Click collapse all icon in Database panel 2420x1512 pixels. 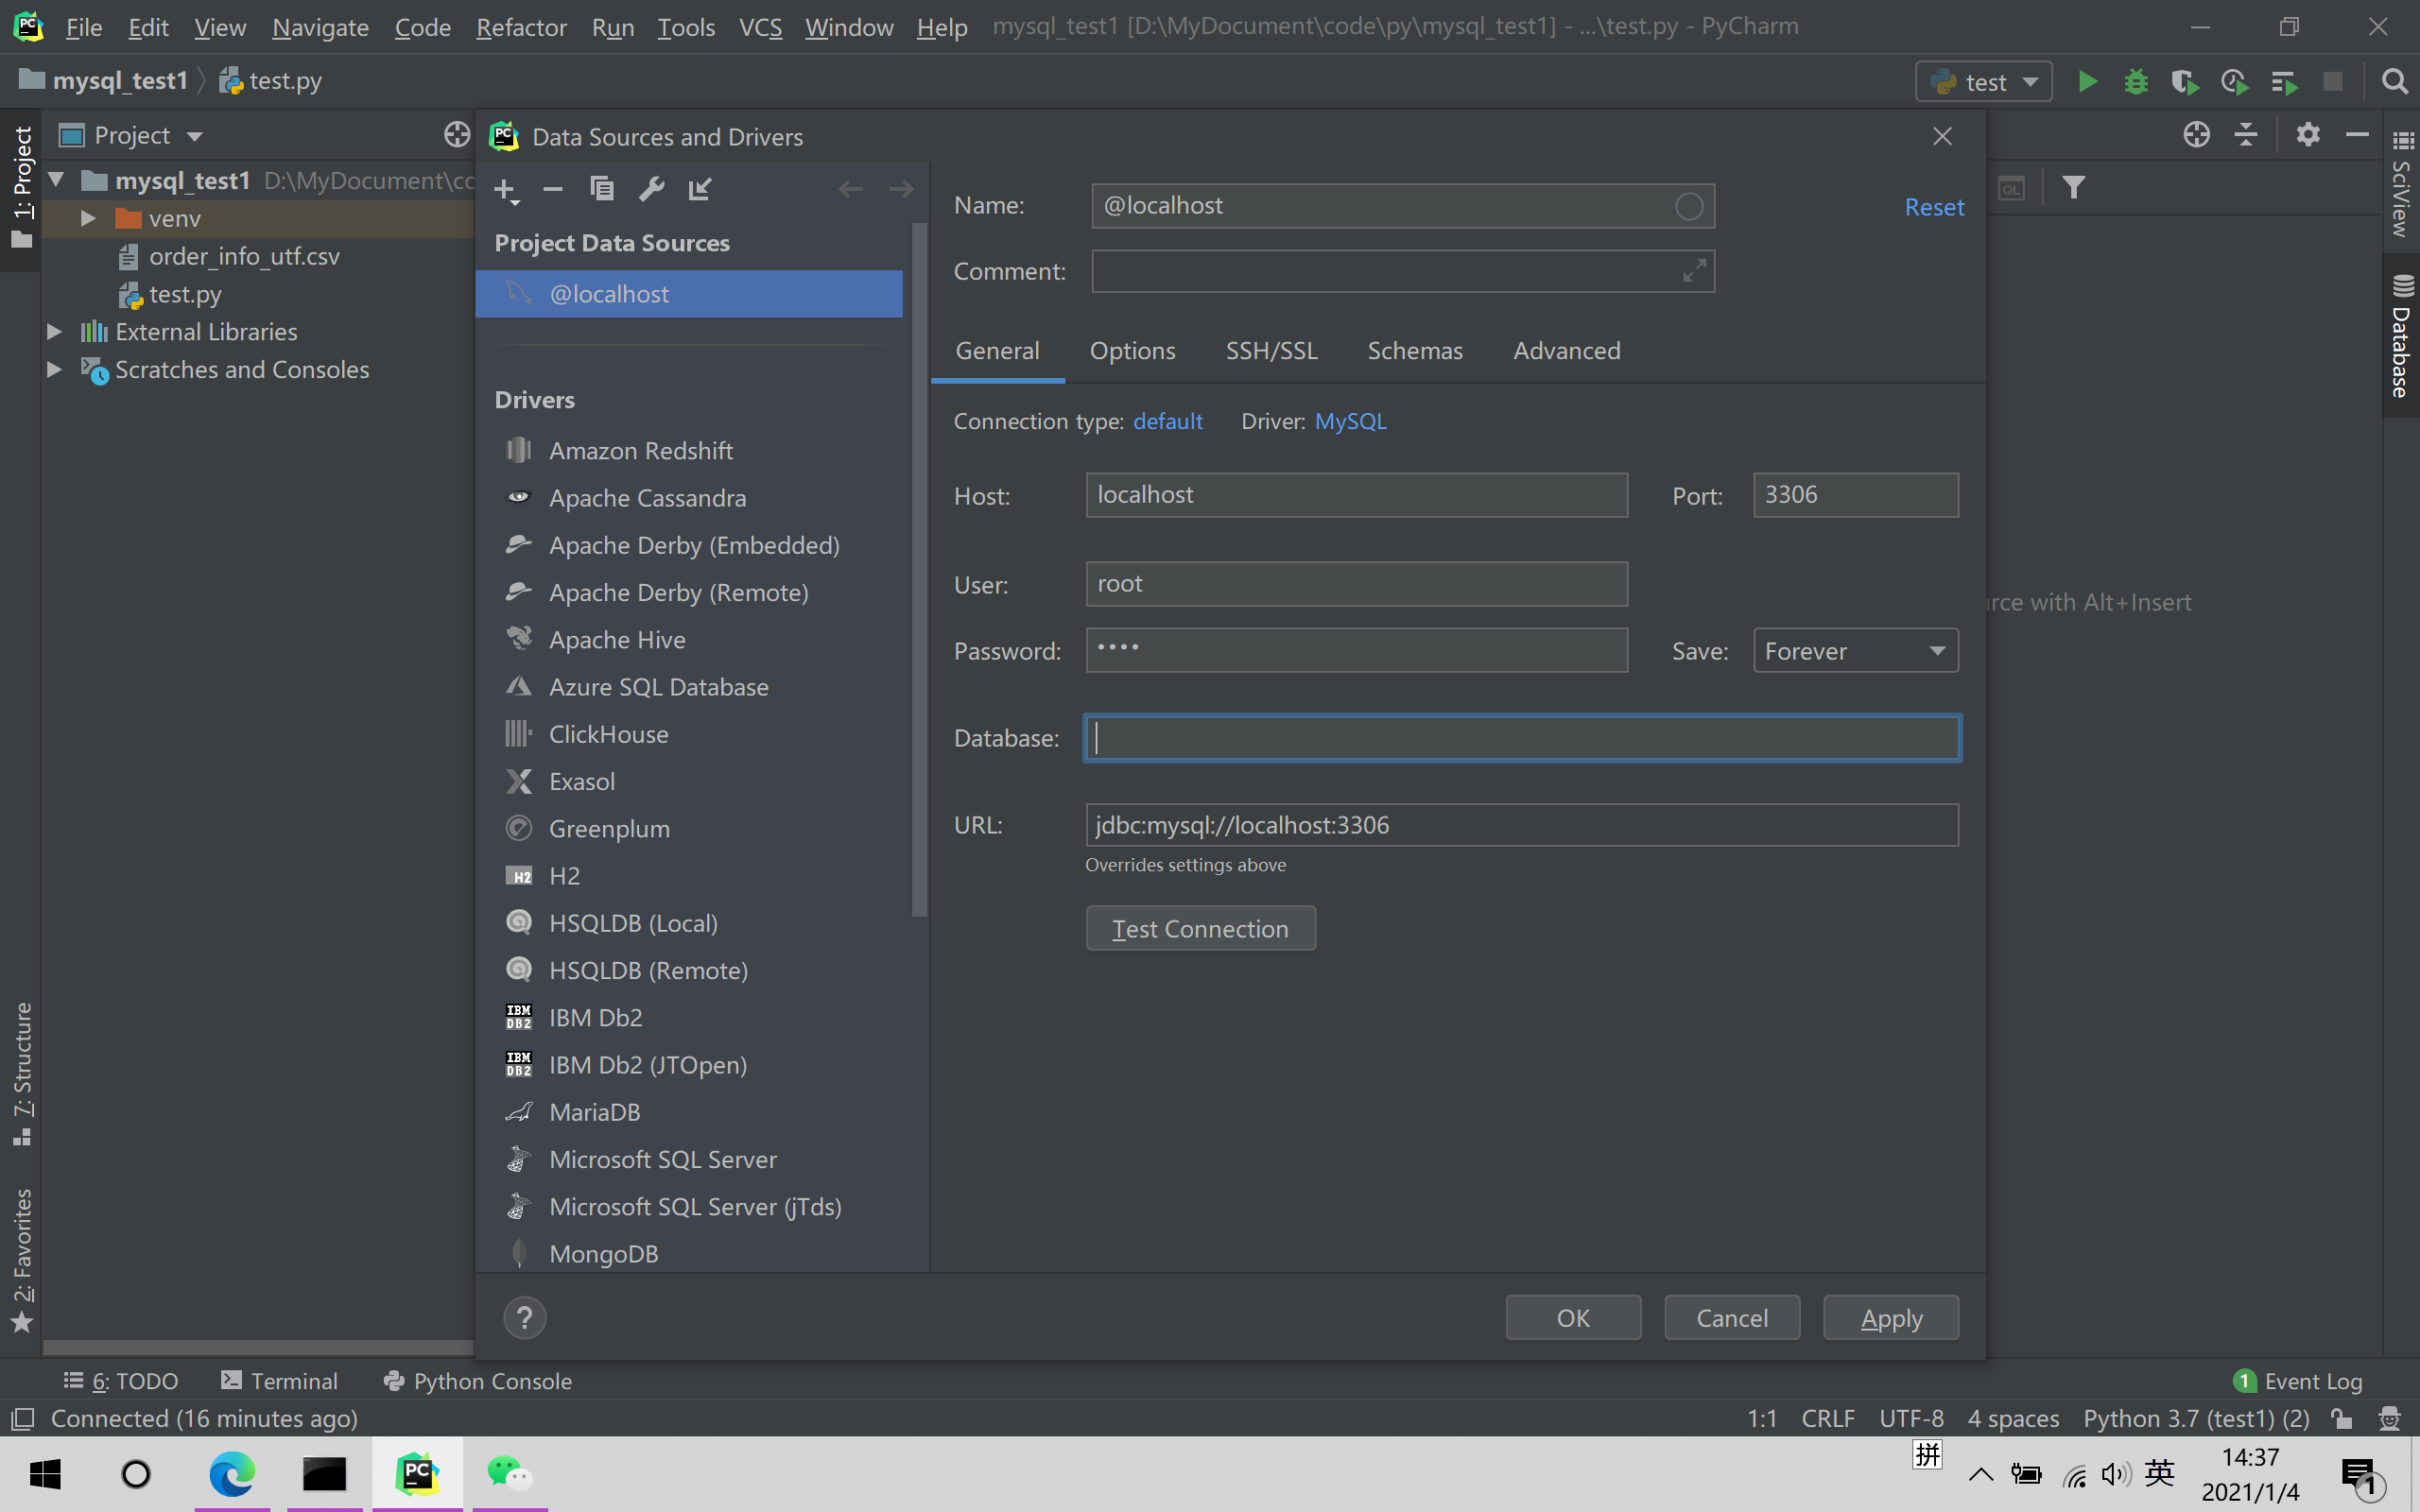click(x=2246, y=134)
